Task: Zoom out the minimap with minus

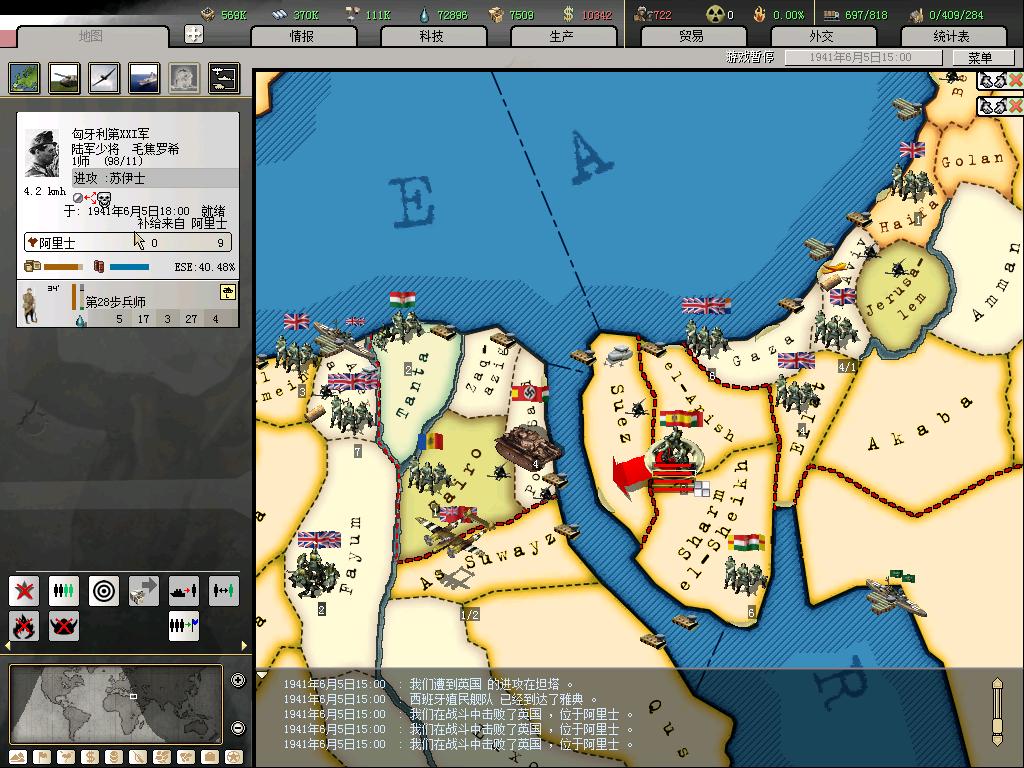Action: coord(238,727)
